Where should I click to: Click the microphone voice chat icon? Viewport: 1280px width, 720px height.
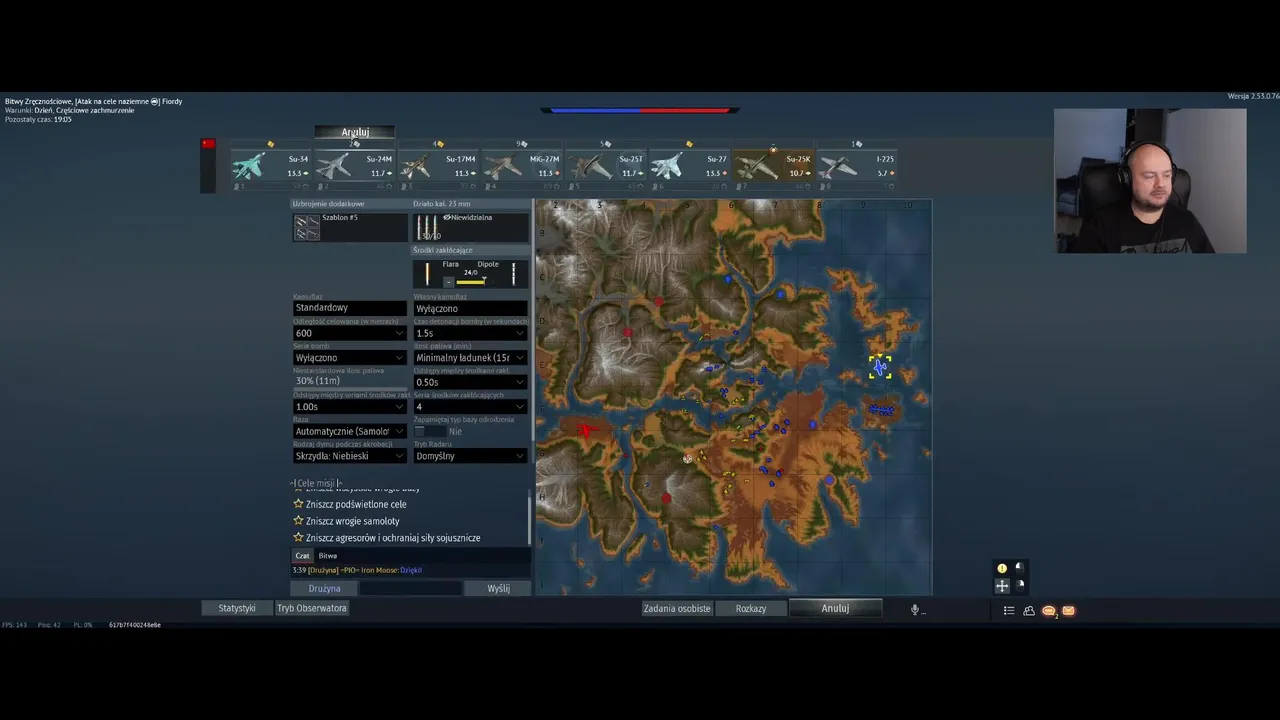click(915, 610)
